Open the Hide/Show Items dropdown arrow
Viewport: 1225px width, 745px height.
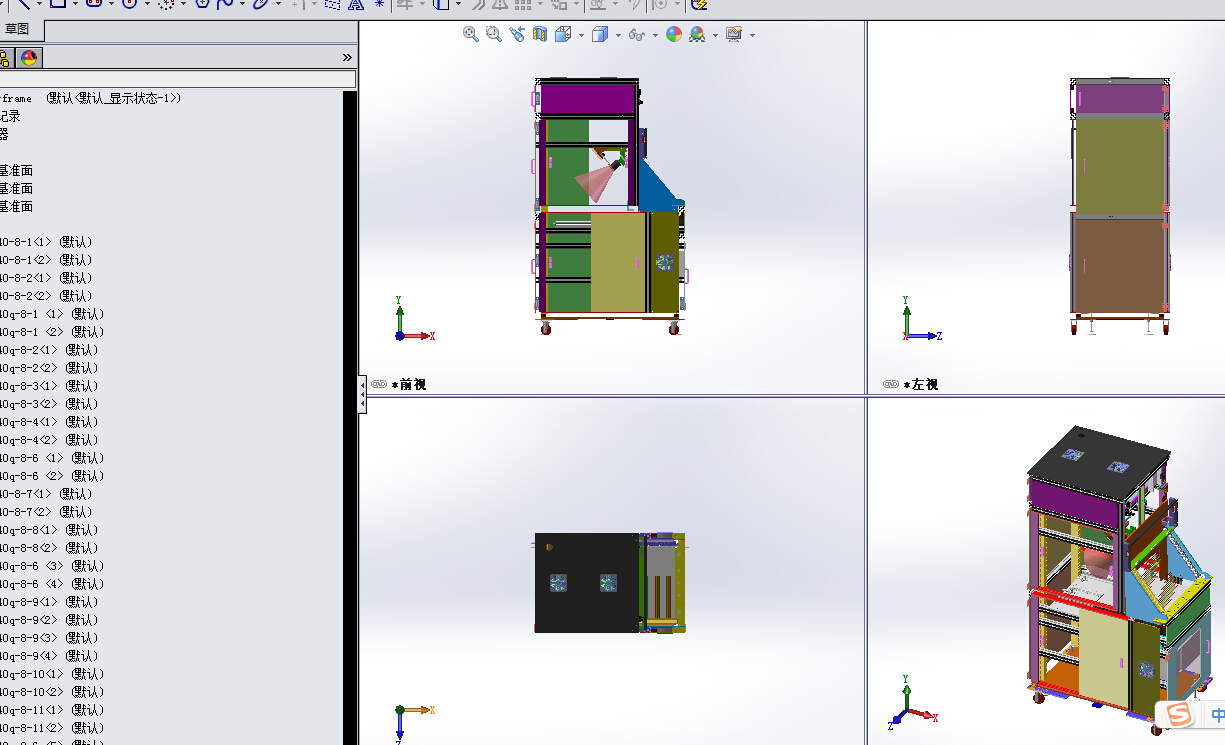click(x=654, y=35)
